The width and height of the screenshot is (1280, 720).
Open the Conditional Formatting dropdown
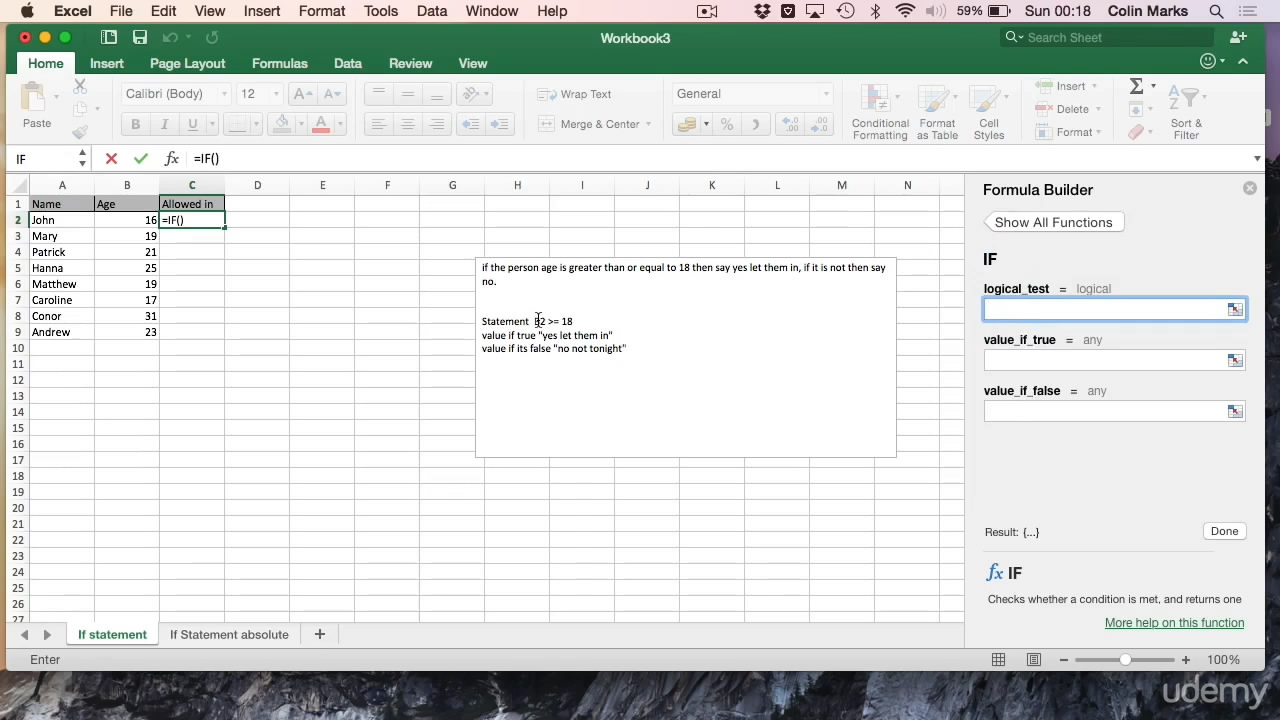click(879, 111)
